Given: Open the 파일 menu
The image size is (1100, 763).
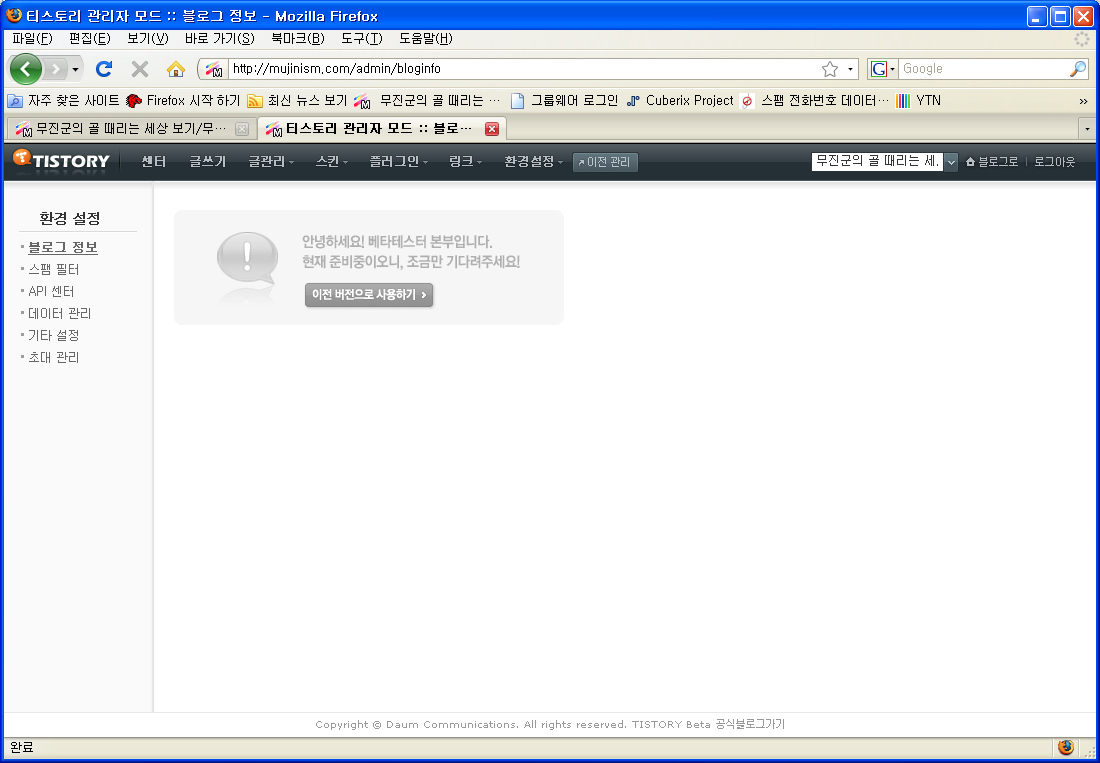Looking at the screenshot, I should pos(32,39).
